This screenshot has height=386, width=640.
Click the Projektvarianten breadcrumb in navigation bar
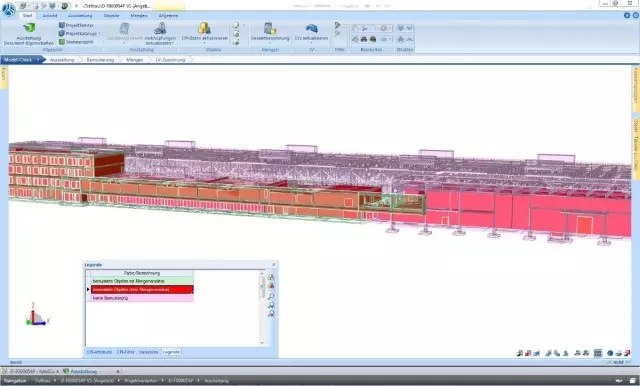coord(141,381)
